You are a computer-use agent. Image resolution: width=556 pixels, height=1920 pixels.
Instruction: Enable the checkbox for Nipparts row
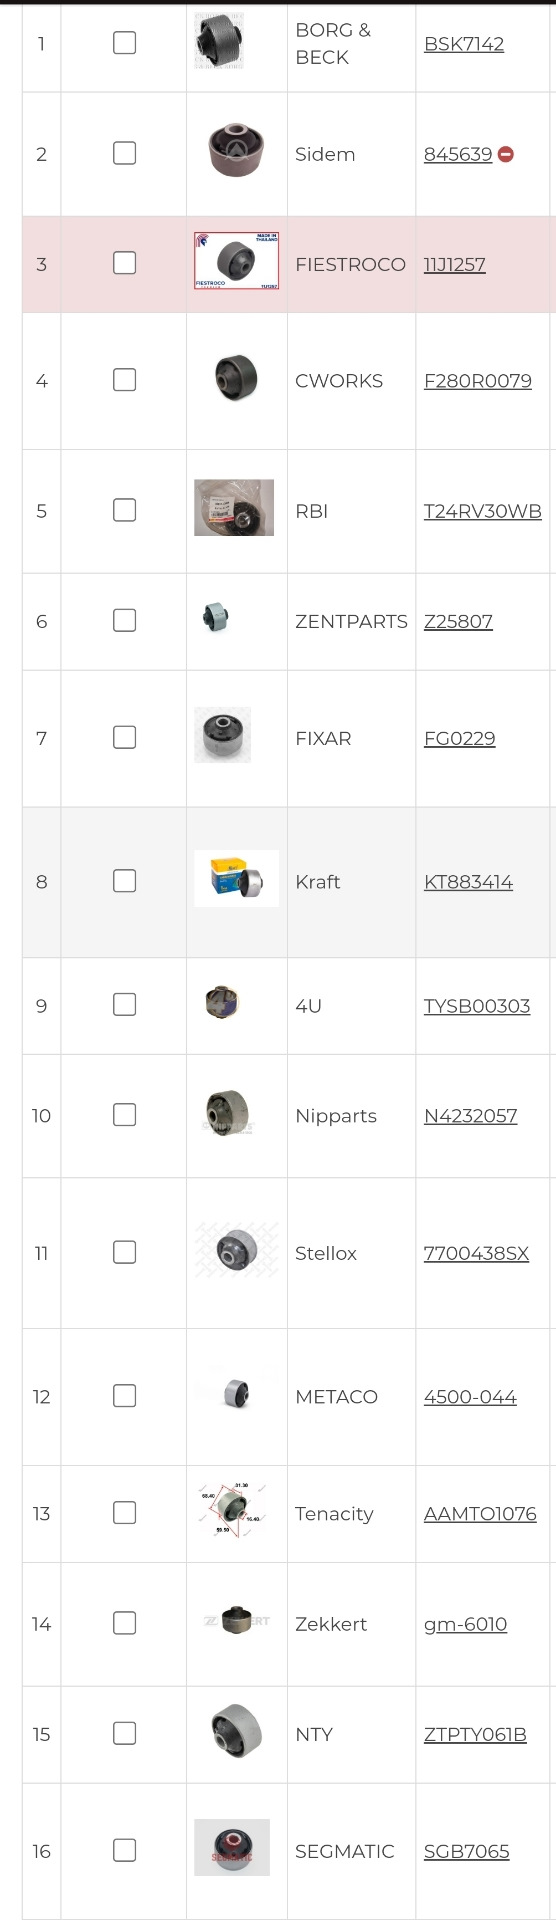pyautogui.click(x=125, y=1114)
